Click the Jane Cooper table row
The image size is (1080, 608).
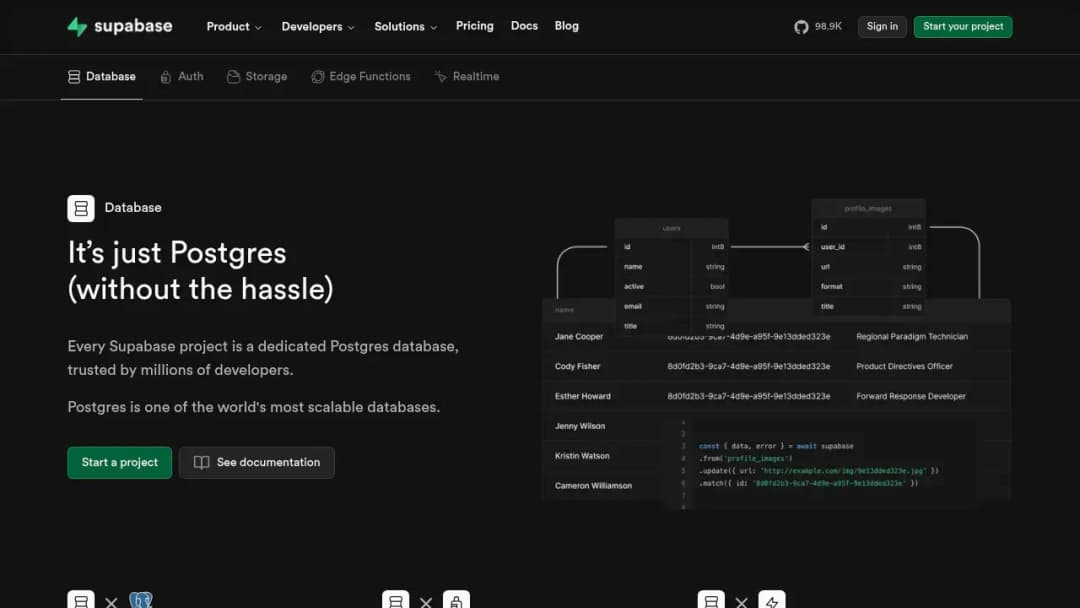(x=776, y=337)
